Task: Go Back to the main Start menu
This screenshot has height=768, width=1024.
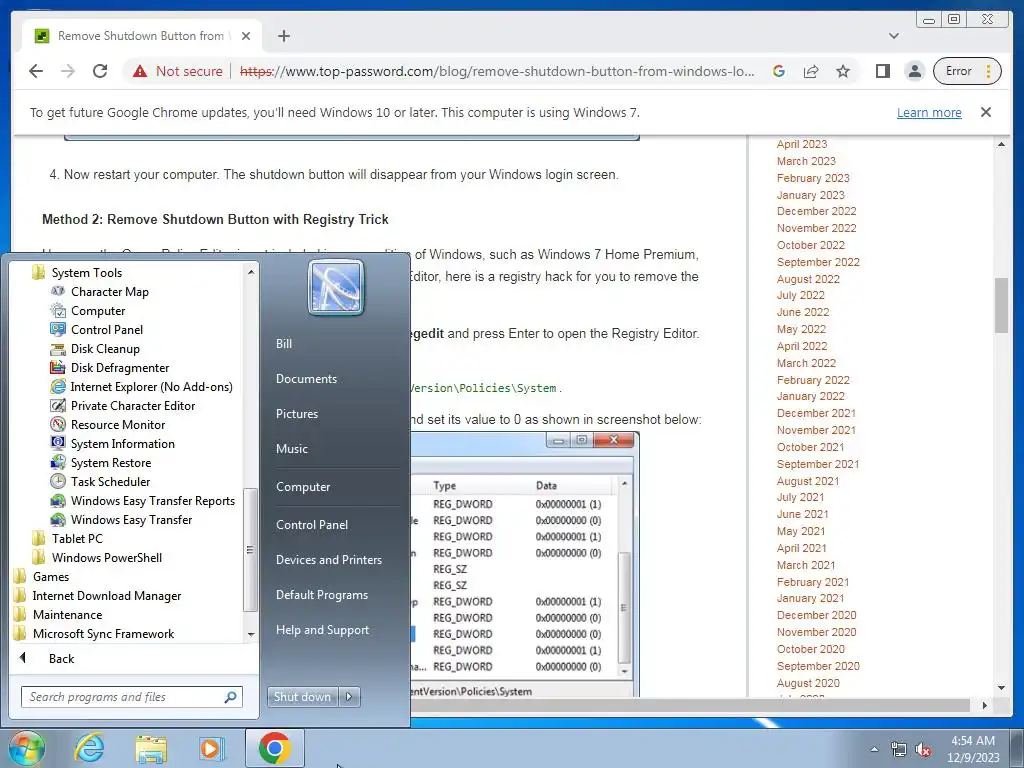Action: pyautogui.click(x=61, y=658)
